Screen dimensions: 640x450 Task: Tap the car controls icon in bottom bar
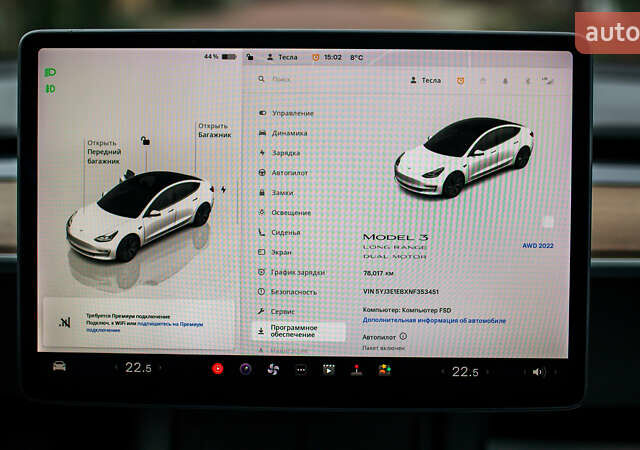pos(60,366)
